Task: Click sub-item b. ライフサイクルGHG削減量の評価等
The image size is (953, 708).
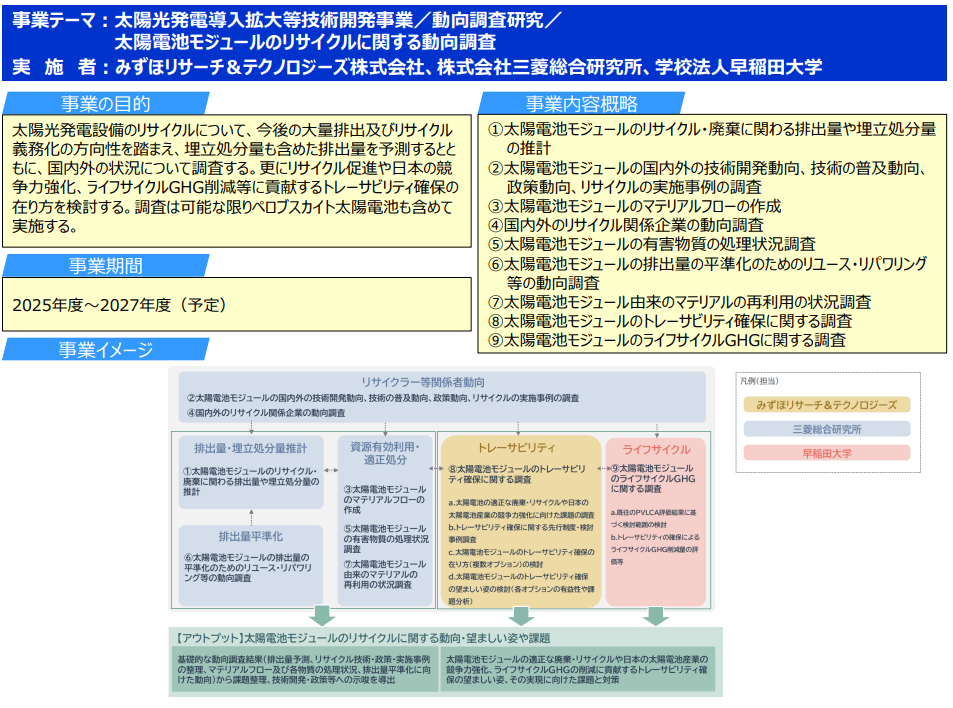Action: pyautogui.click(x=655, y=549)
